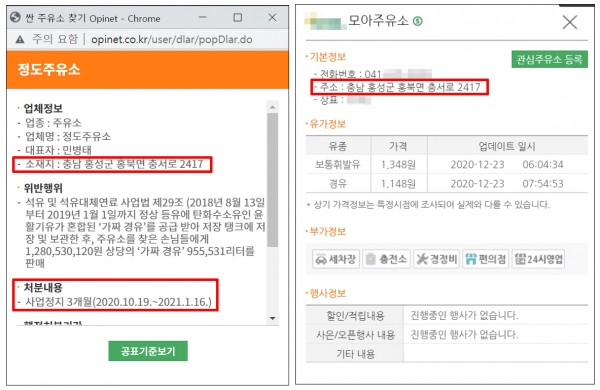The width and height of the screenshot is (600, 390).
Task: Click the text '업종 : 주유소'
Action: click(53, 122)
